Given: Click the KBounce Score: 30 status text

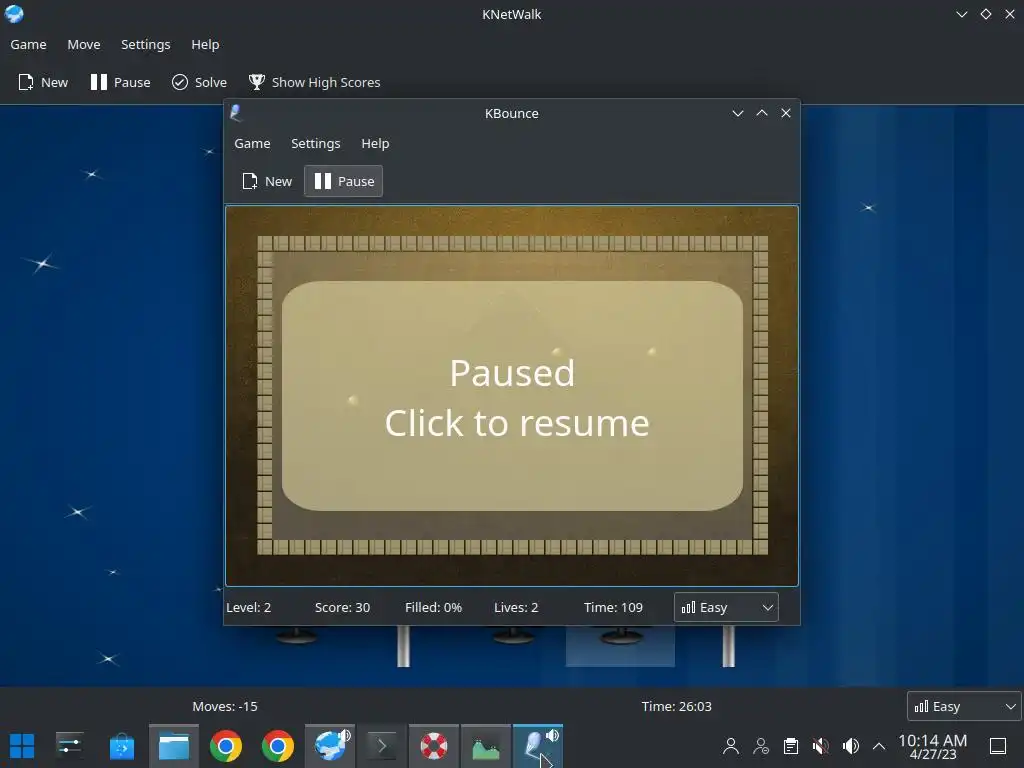Looking at the screenshot, I should [x=342, y=607].
